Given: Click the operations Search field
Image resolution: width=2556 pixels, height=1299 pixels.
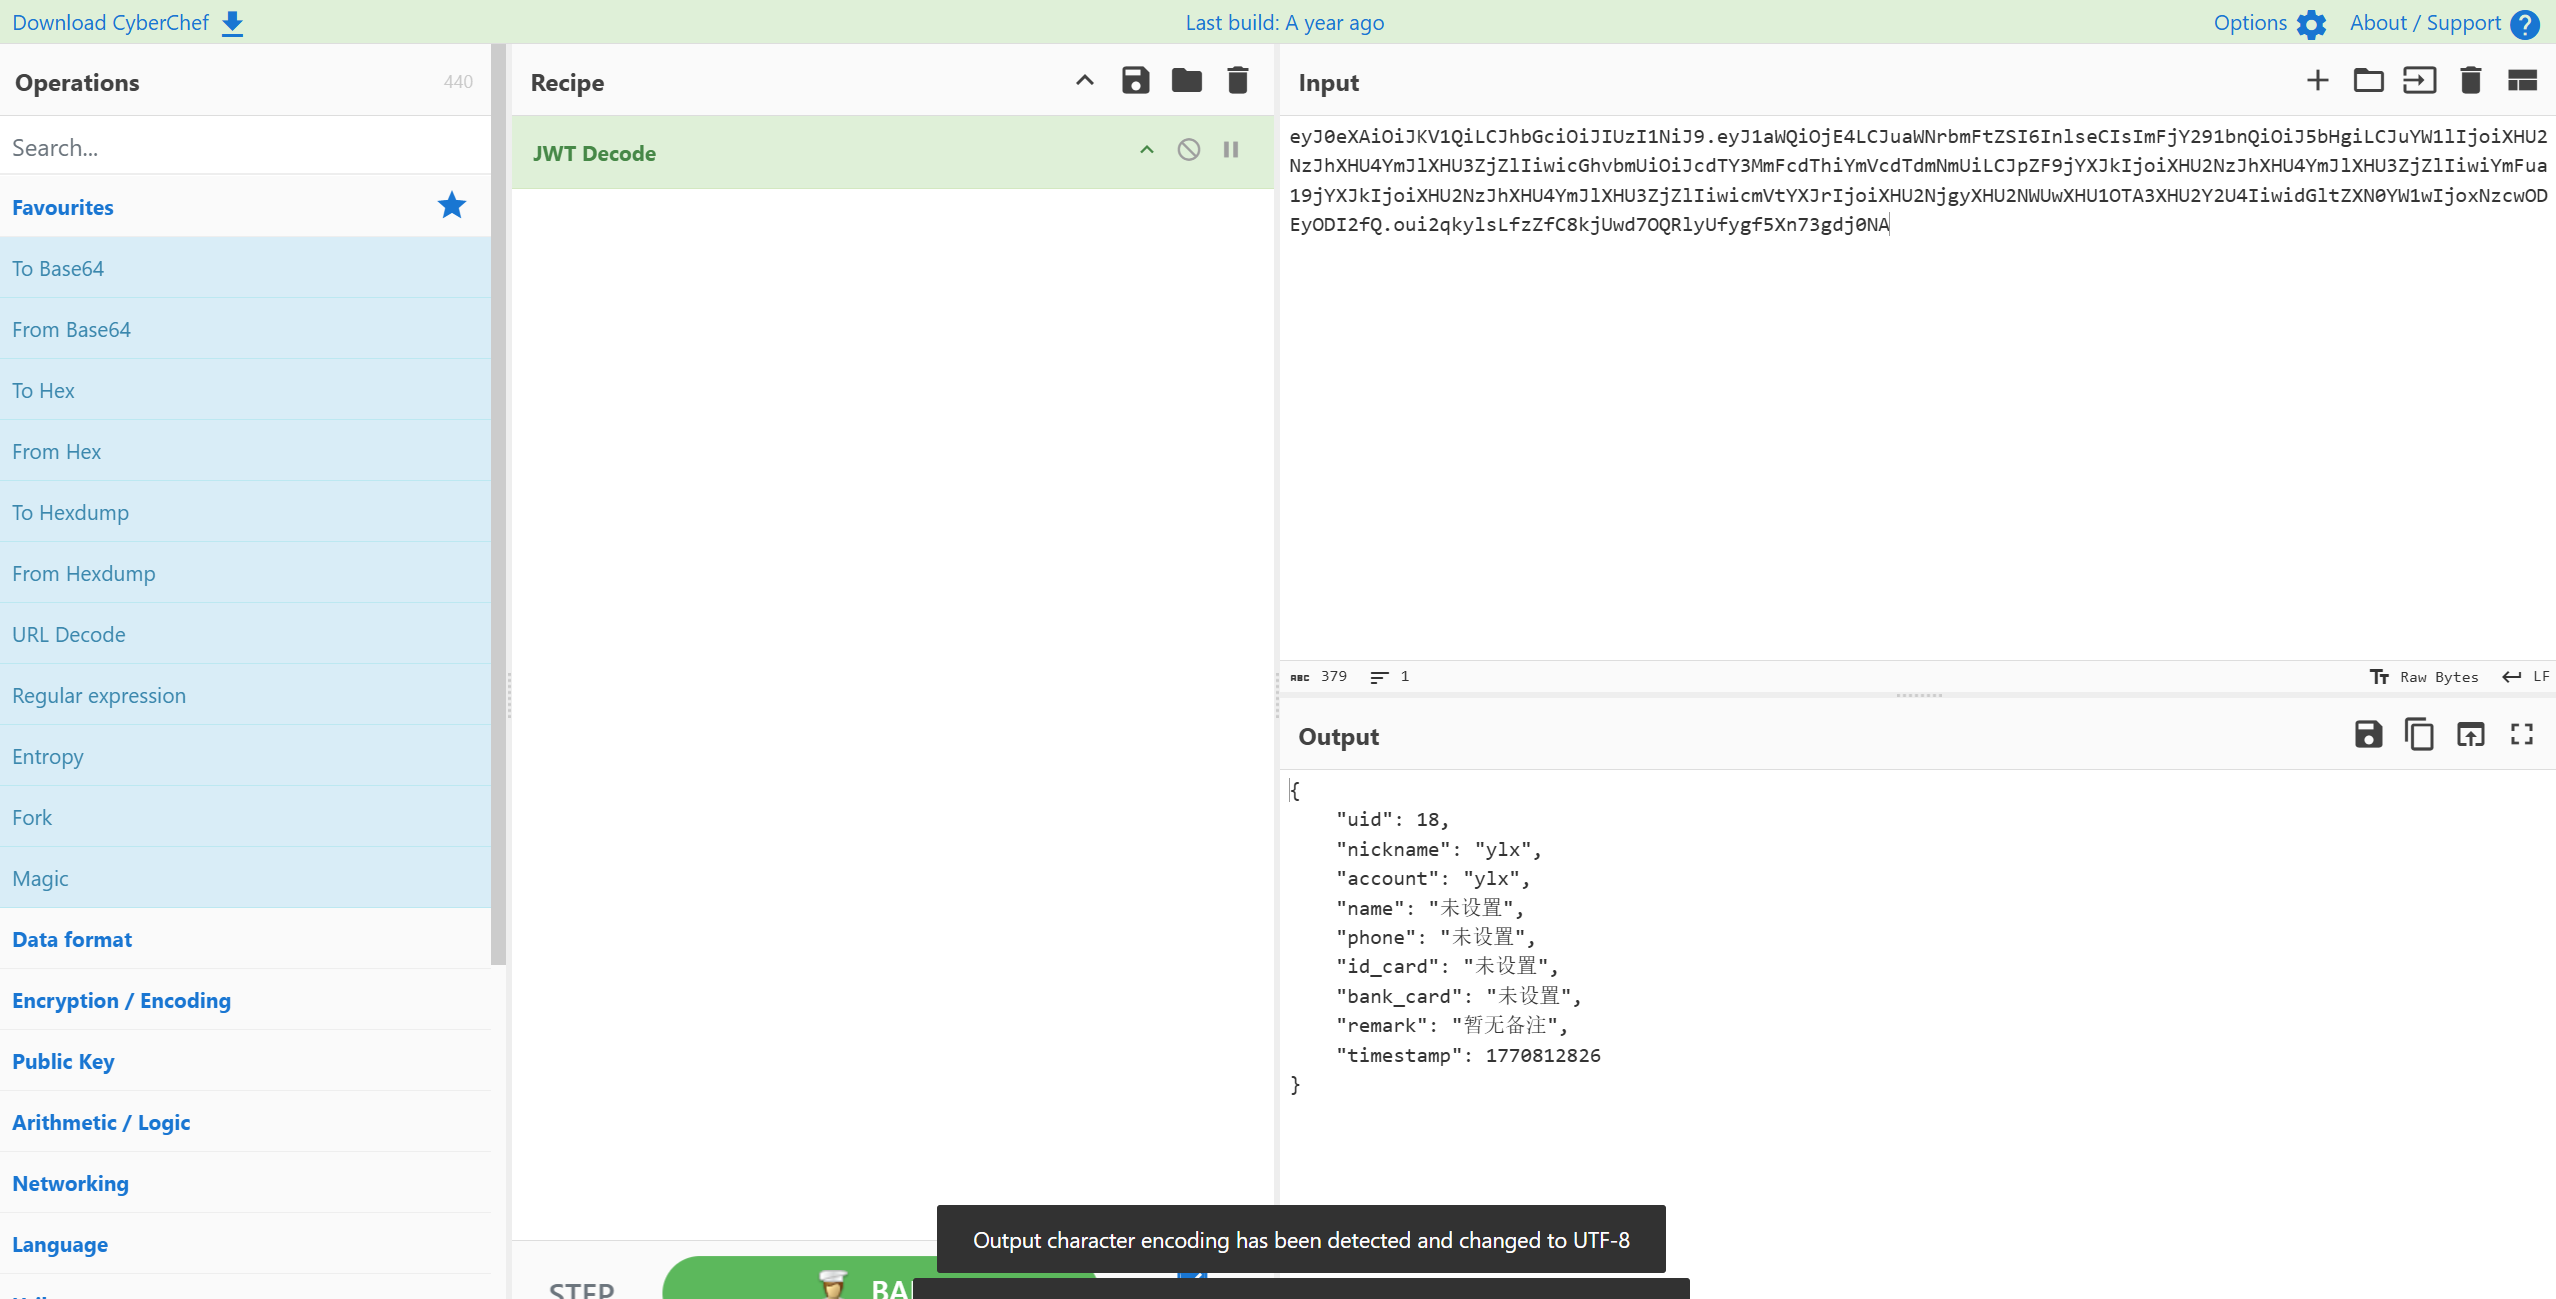Looking at the screenshot, I should click(x=245, y=147).
